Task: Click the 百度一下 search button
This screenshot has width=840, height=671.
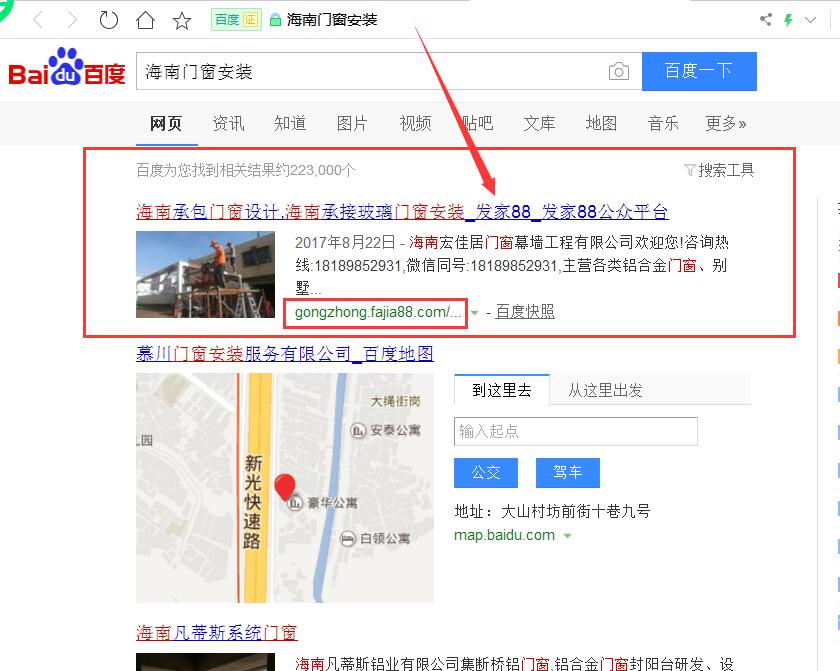Action: [699, 71]
